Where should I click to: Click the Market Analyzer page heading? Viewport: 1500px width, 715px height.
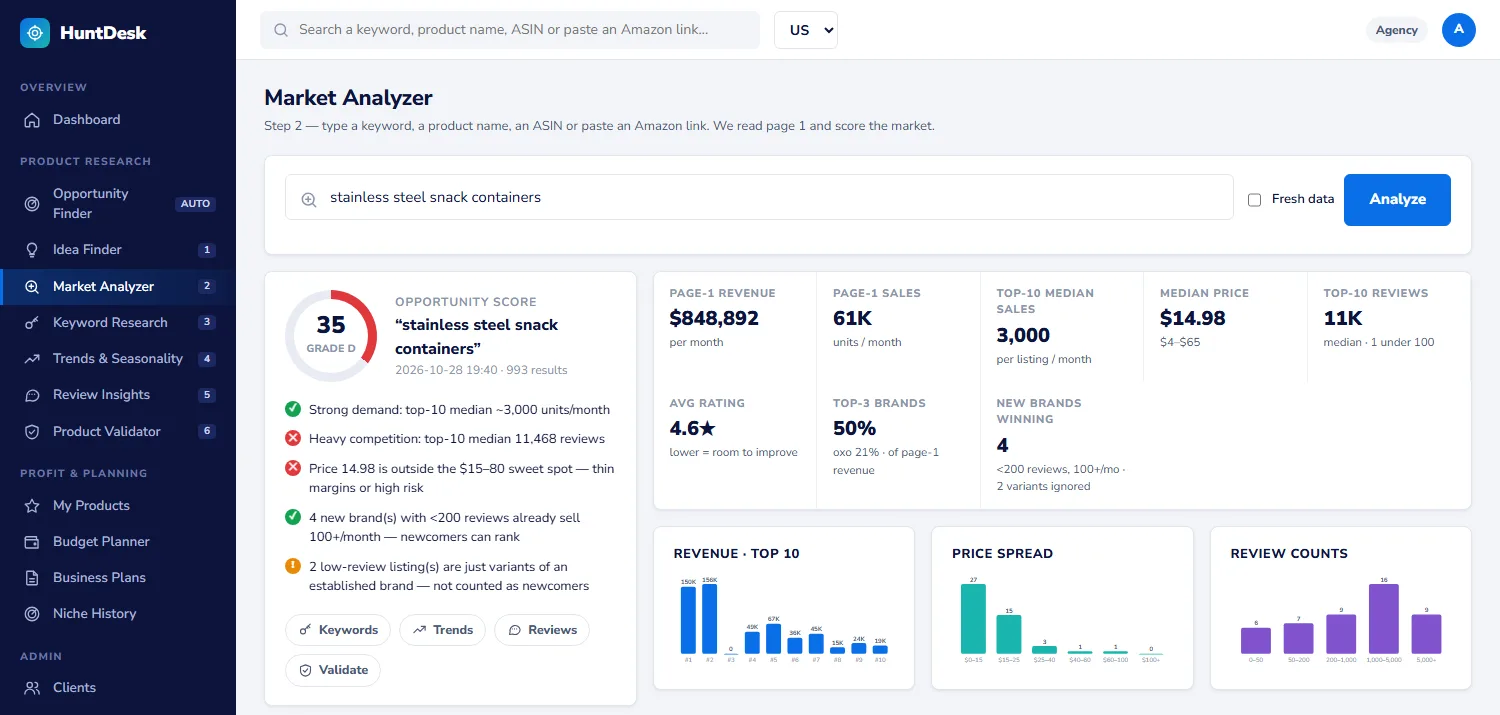click(x=348, y=98)
